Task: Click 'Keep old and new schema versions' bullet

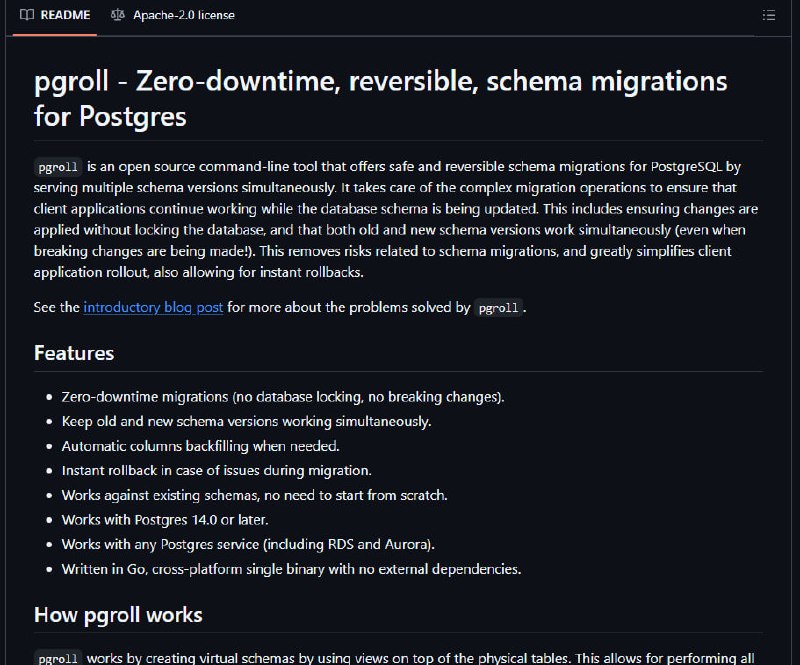Action: point(246,422)
